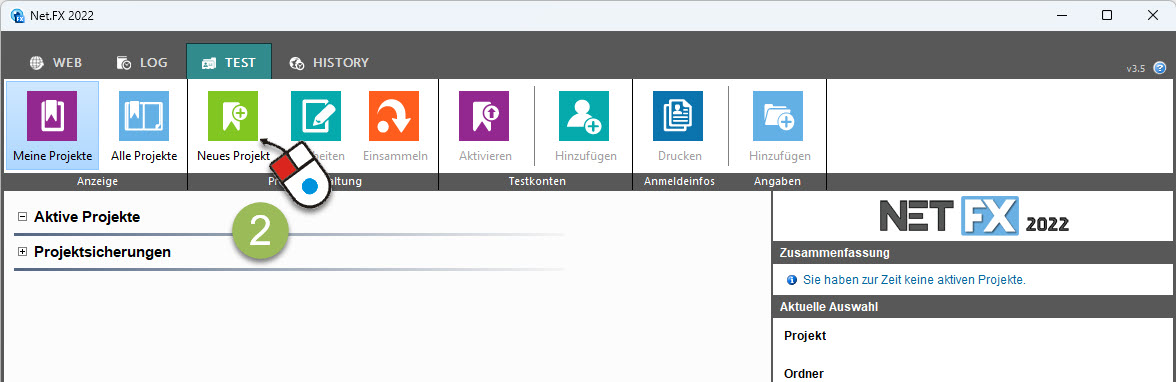
Task: Click the Projekt label in Aktuelle Auswahl
Action: coord(805,335)
